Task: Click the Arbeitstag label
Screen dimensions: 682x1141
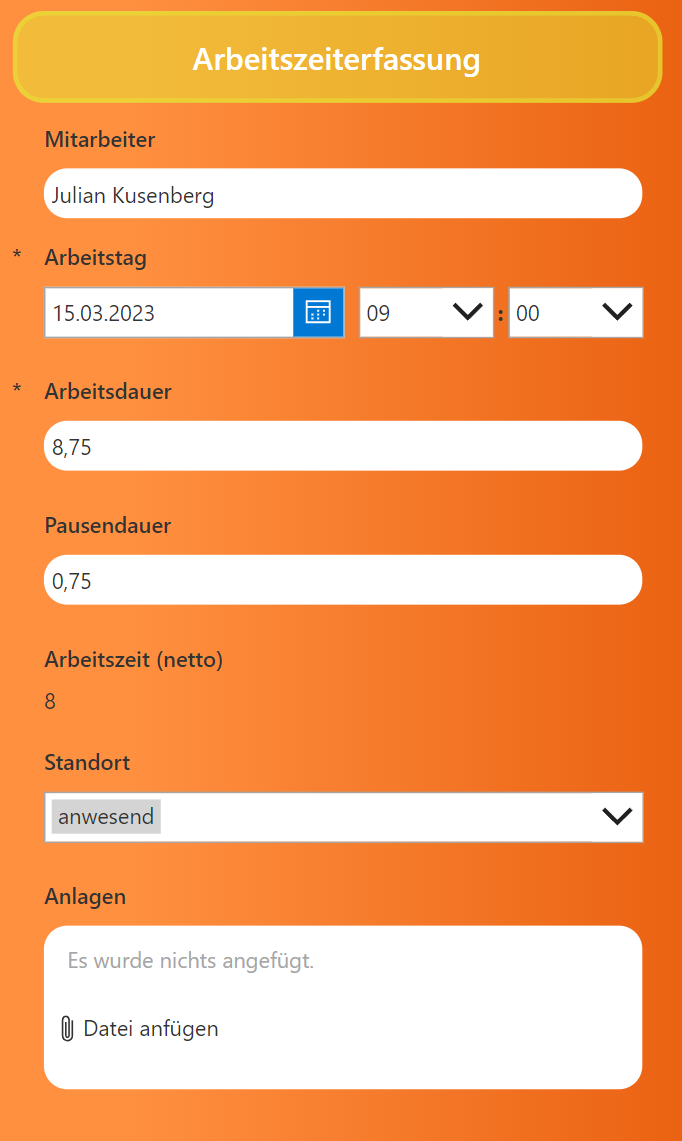Action: click(x=96, y=258)
